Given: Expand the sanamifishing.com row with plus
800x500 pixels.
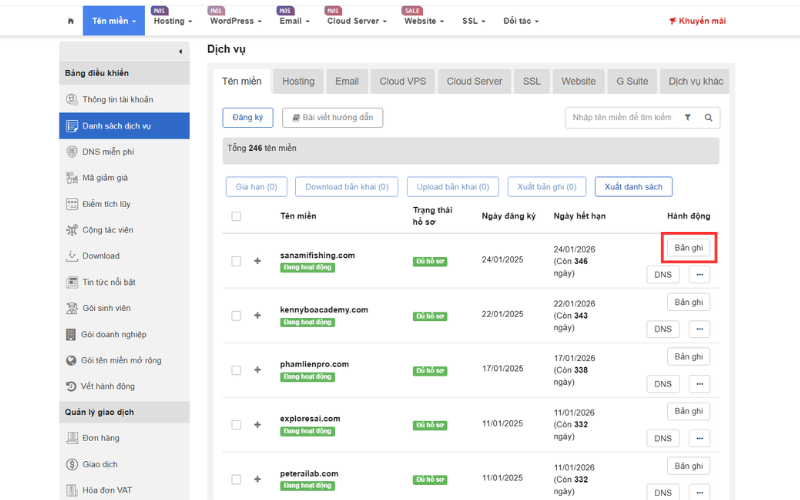Looking at the screenshot, I should 258,261.
